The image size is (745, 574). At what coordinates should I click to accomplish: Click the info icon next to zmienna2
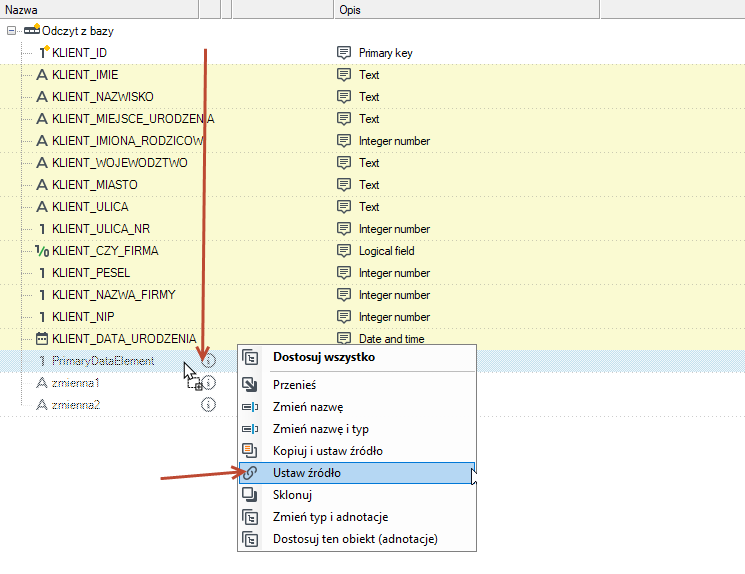tap(209, 404)
